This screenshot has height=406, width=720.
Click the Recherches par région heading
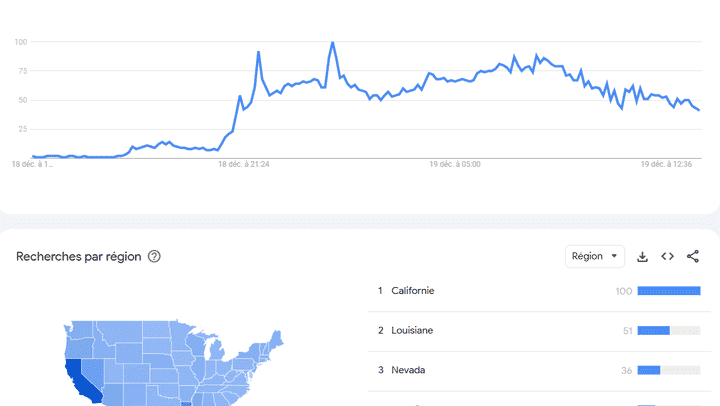pyautogui.click(x=78, y=257)
